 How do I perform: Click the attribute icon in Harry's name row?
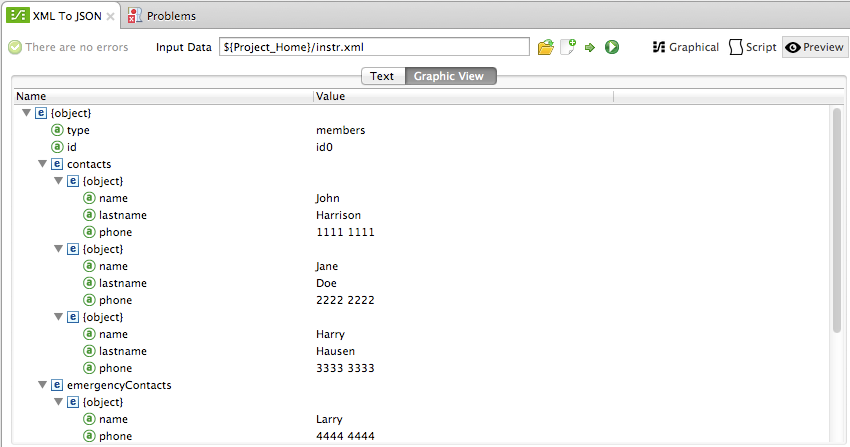[89, 334]
